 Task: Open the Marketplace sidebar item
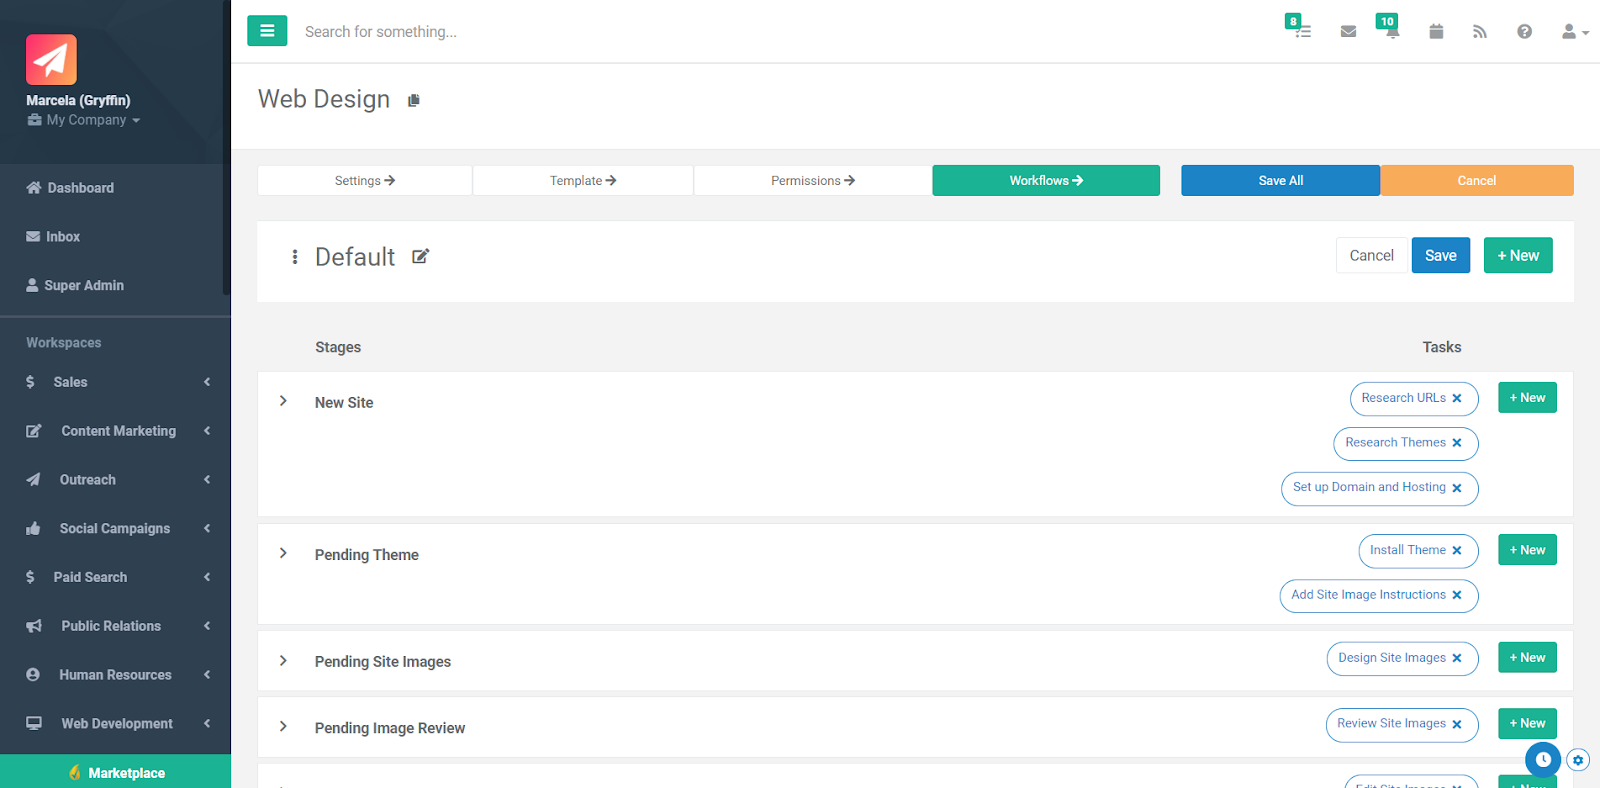point(115,772)
